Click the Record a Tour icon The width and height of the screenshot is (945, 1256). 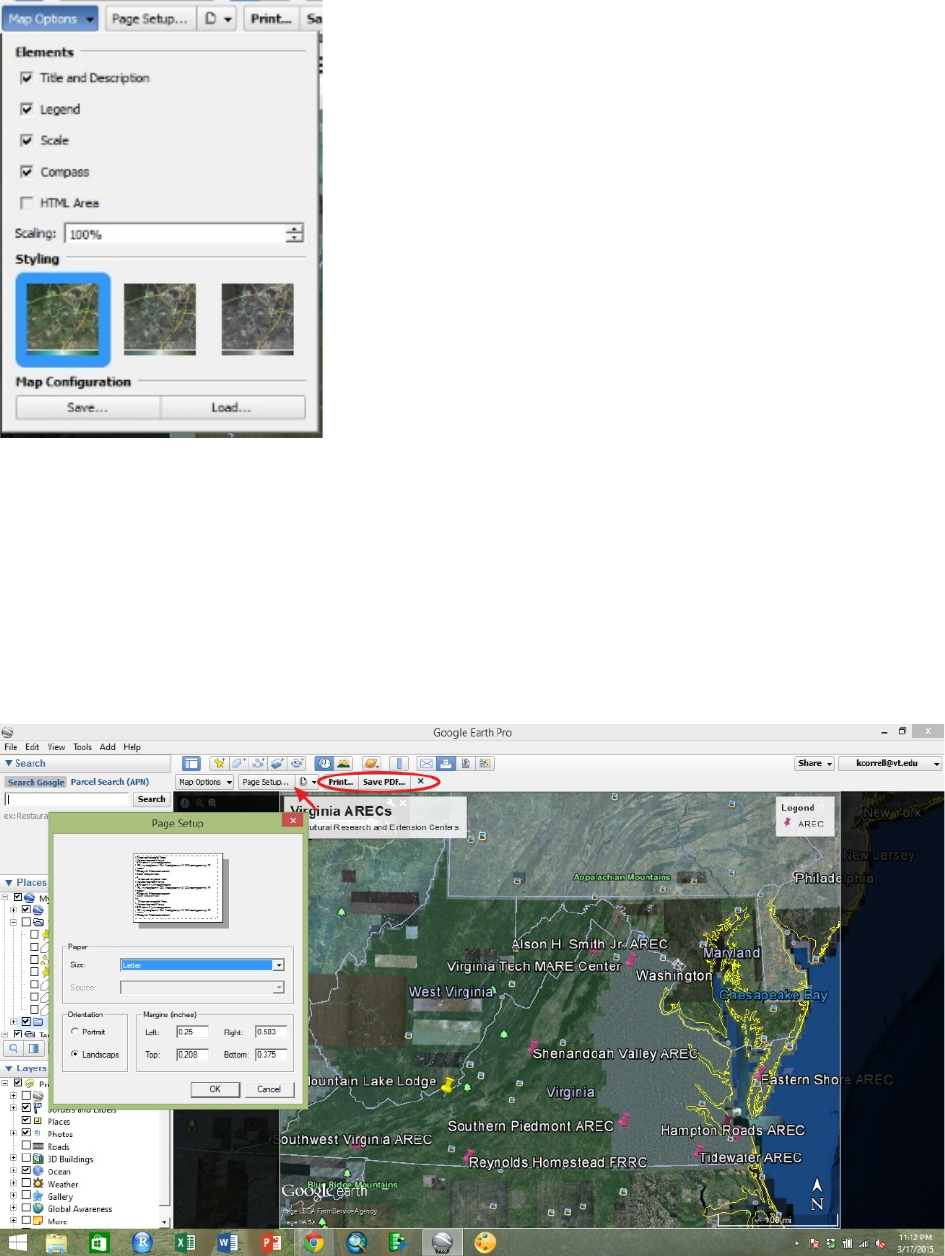coord(296,764)
